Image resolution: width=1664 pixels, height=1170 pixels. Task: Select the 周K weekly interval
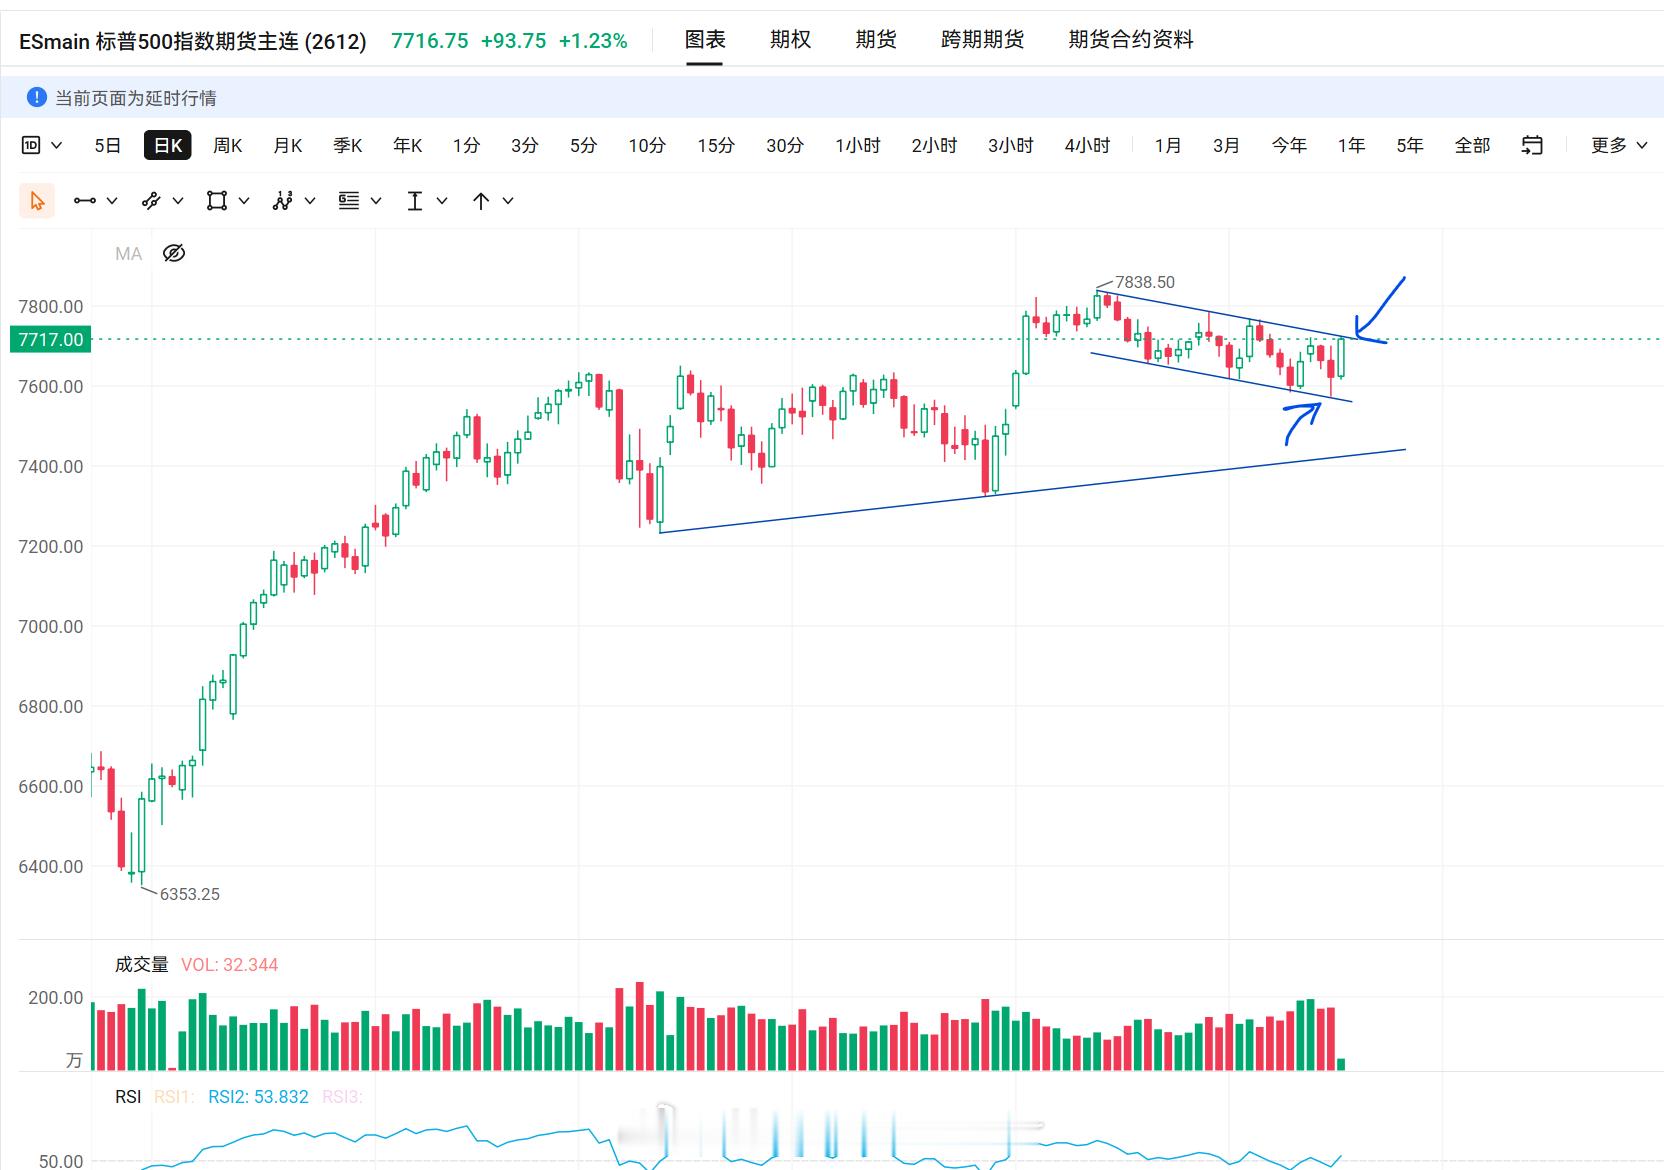pos(228,146)
